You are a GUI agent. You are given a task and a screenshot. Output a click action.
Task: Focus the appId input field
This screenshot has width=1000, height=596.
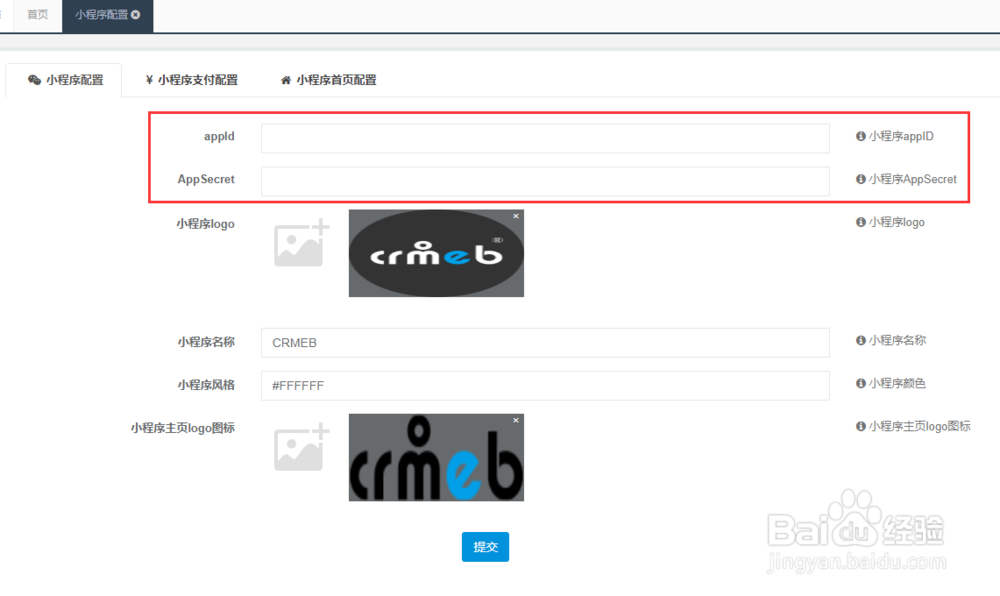click(545, 138)
